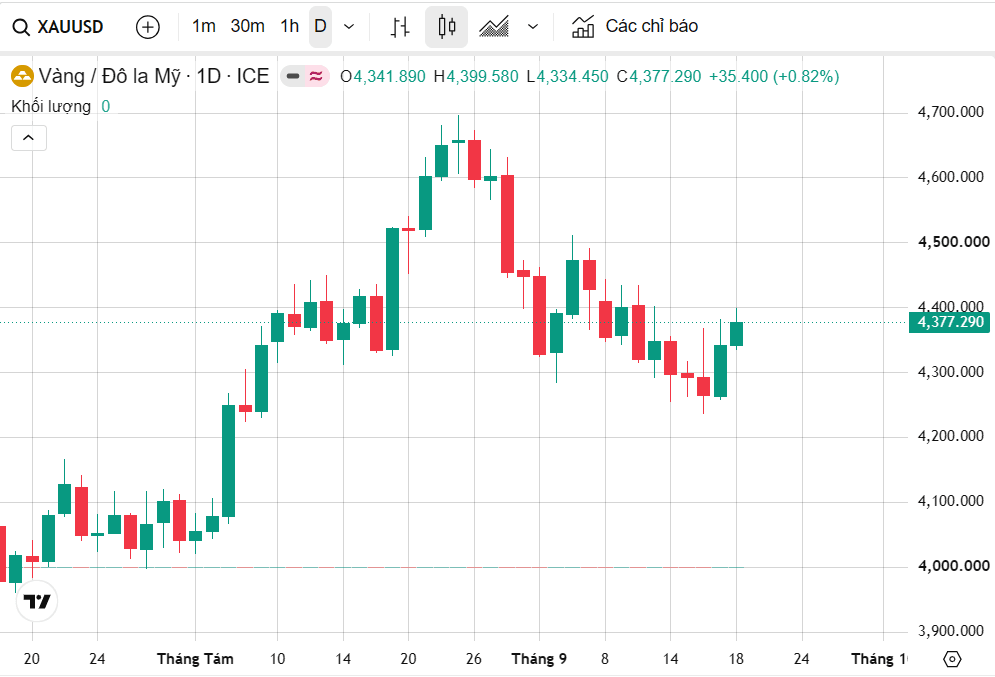The height and width of the screenshot is (677, 995).
Task: Select the 1h timeframe
Action: pyautogui.click(x=289, y=26)
